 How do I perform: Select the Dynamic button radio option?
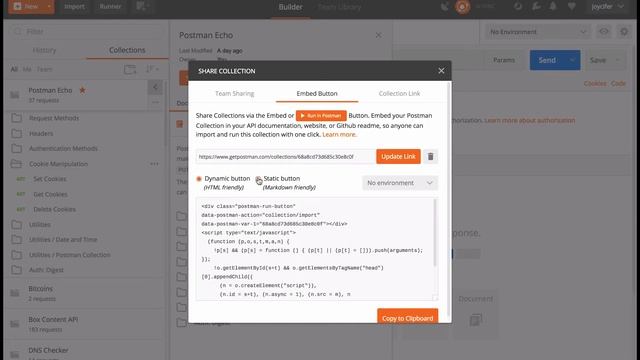199,179
